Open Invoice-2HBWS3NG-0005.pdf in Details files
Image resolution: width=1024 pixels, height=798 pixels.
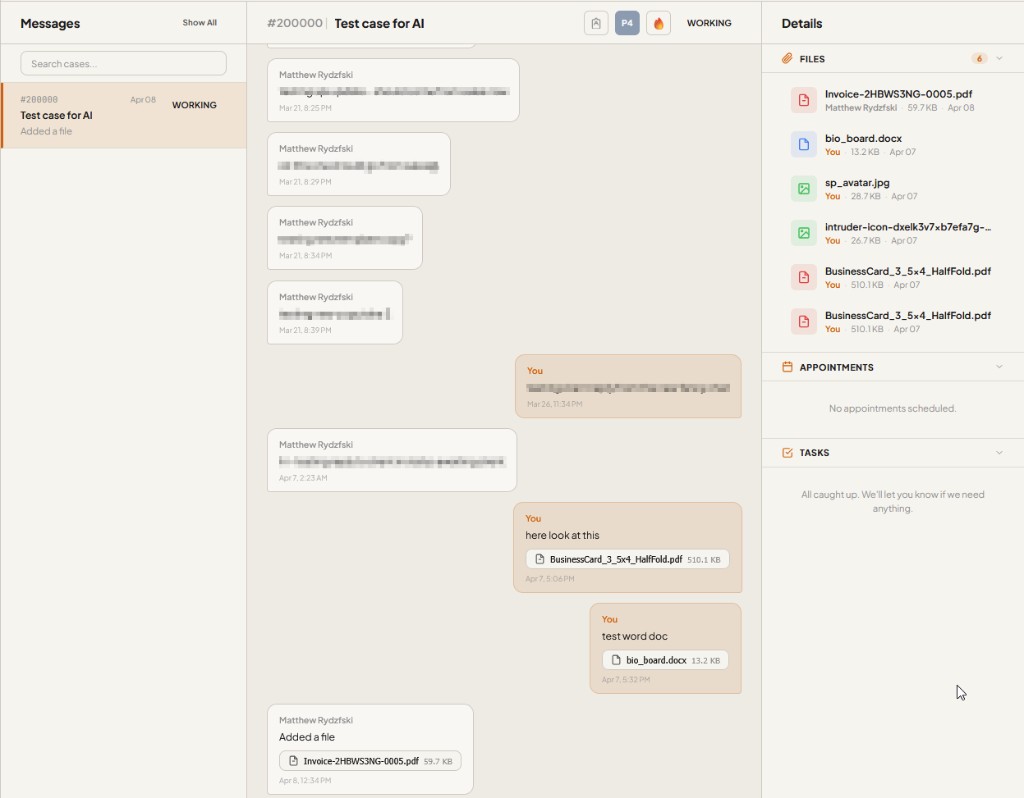click(898, 94)
